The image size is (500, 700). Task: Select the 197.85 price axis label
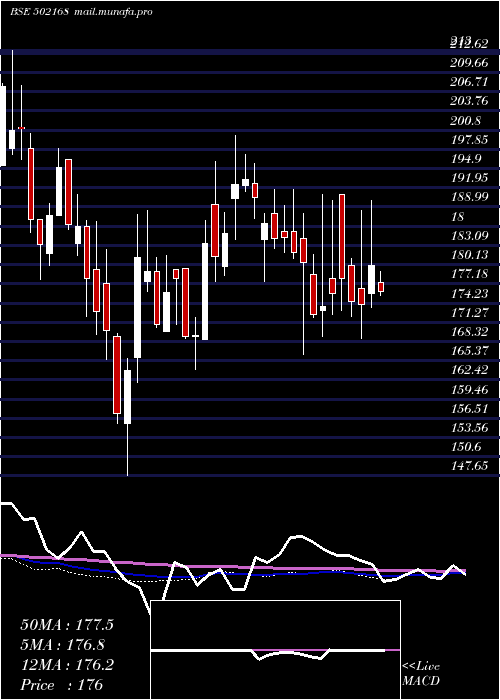(x=469, y=140)
